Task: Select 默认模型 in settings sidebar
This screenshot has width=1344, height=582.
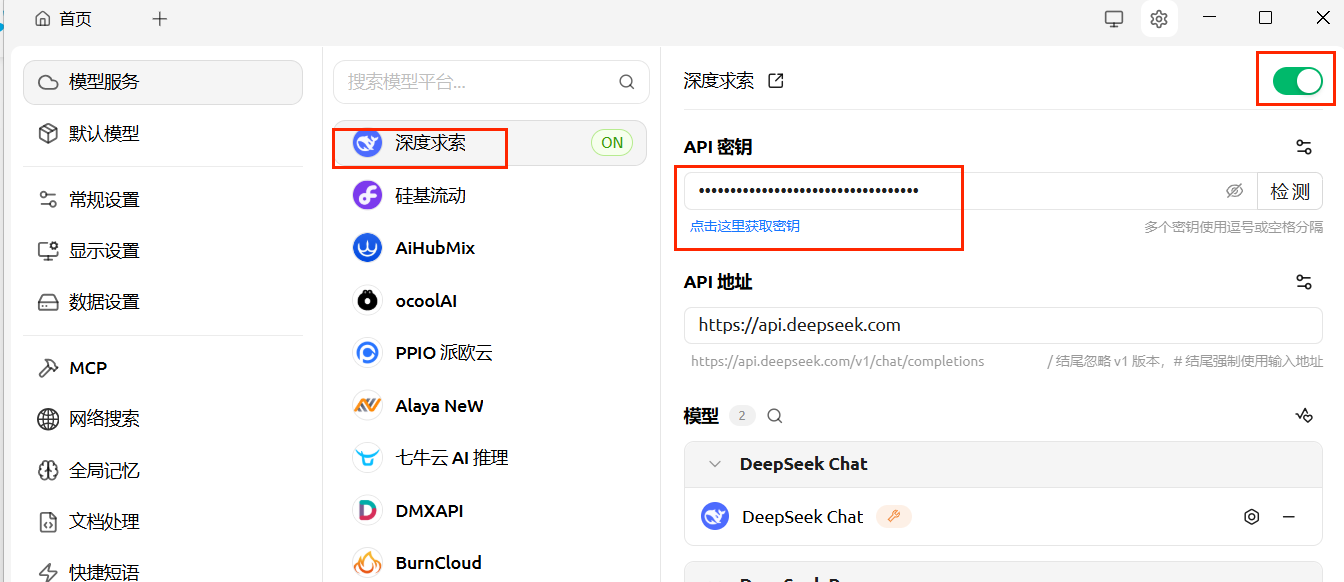Action: pos(163,133)
